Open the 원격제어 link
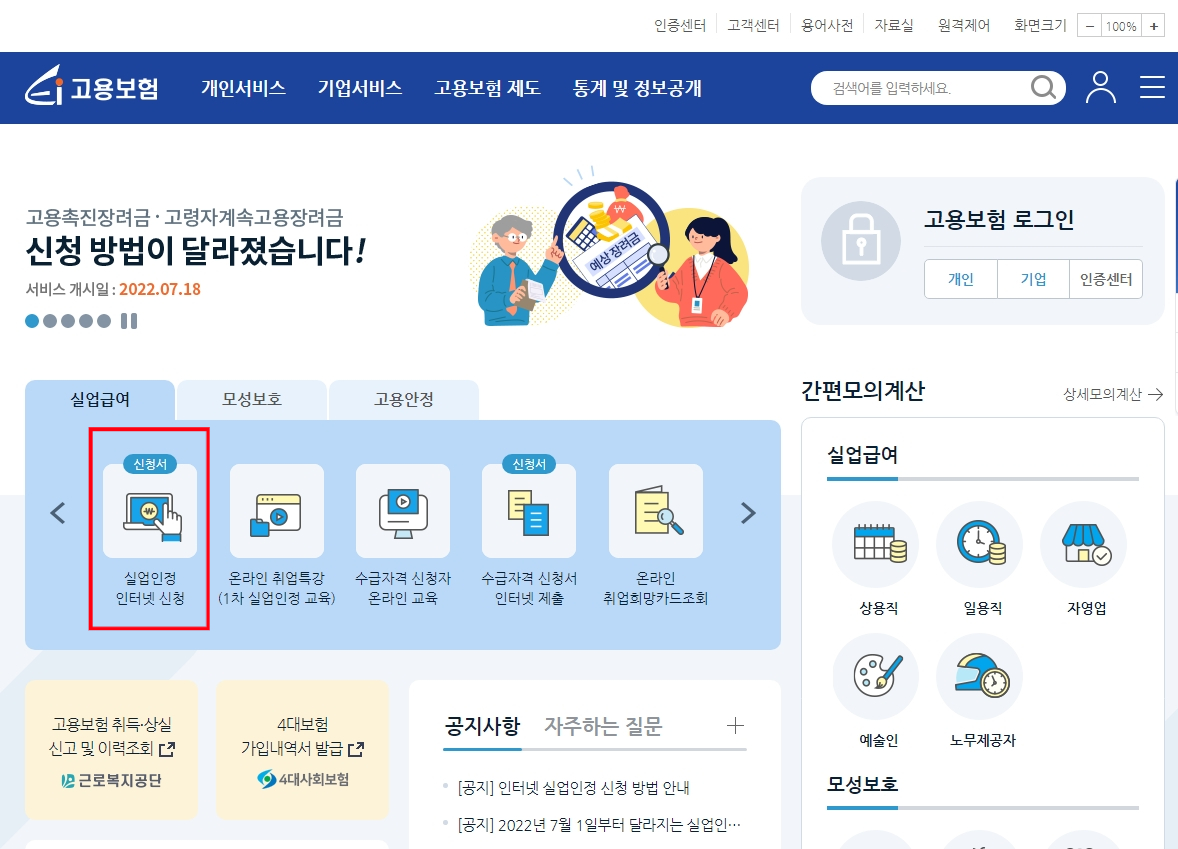 (964, 26)
